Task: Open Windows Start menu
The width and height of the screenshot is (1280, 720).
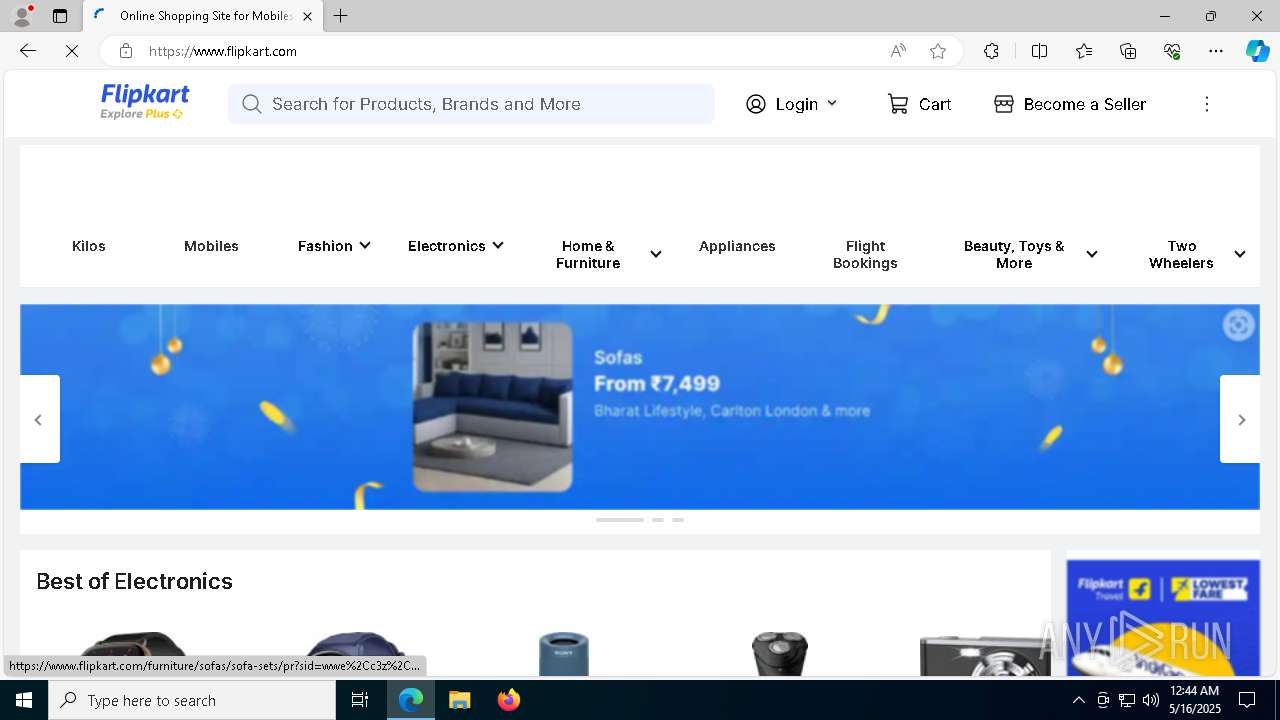Action: 24,700
